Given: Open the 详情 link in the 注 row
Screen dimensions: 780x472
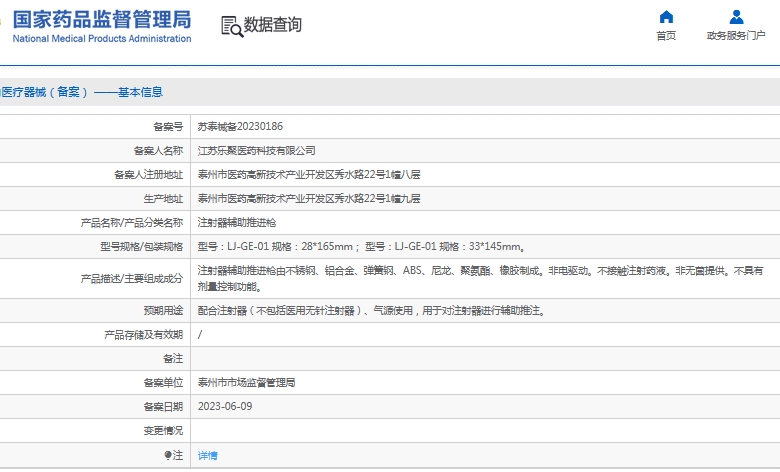Looking at the screenshot, I should [x=207, y=455].
